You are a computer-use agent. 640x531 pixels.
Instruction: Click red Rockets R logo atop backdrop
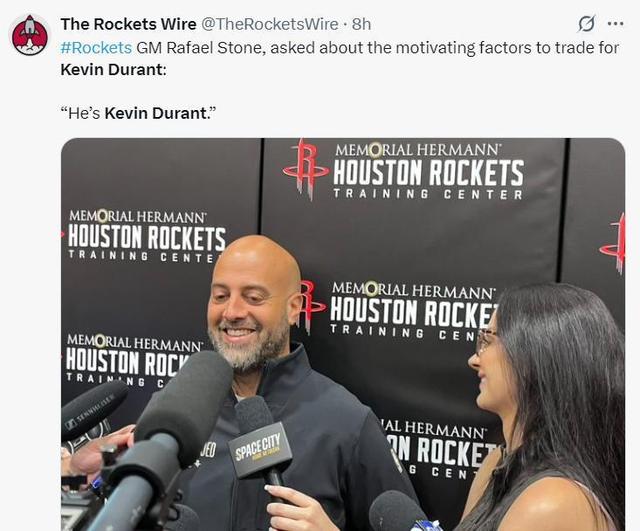click(306, 169)
